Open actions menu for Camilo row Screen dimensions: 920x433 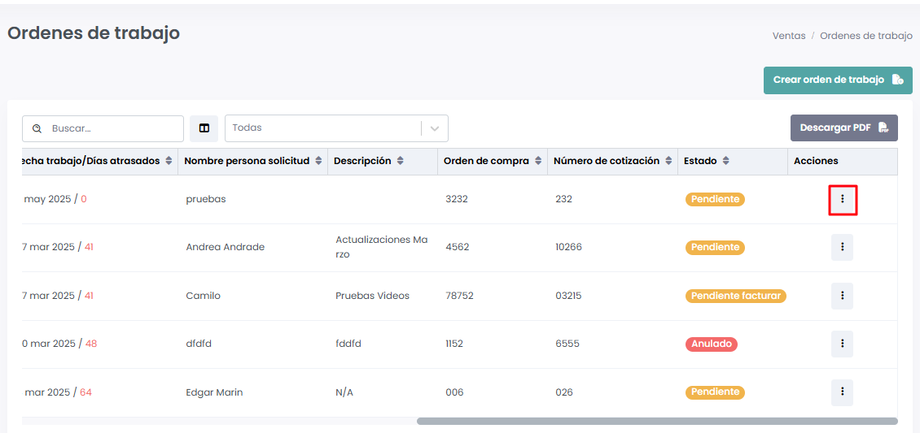coord(842,295)
